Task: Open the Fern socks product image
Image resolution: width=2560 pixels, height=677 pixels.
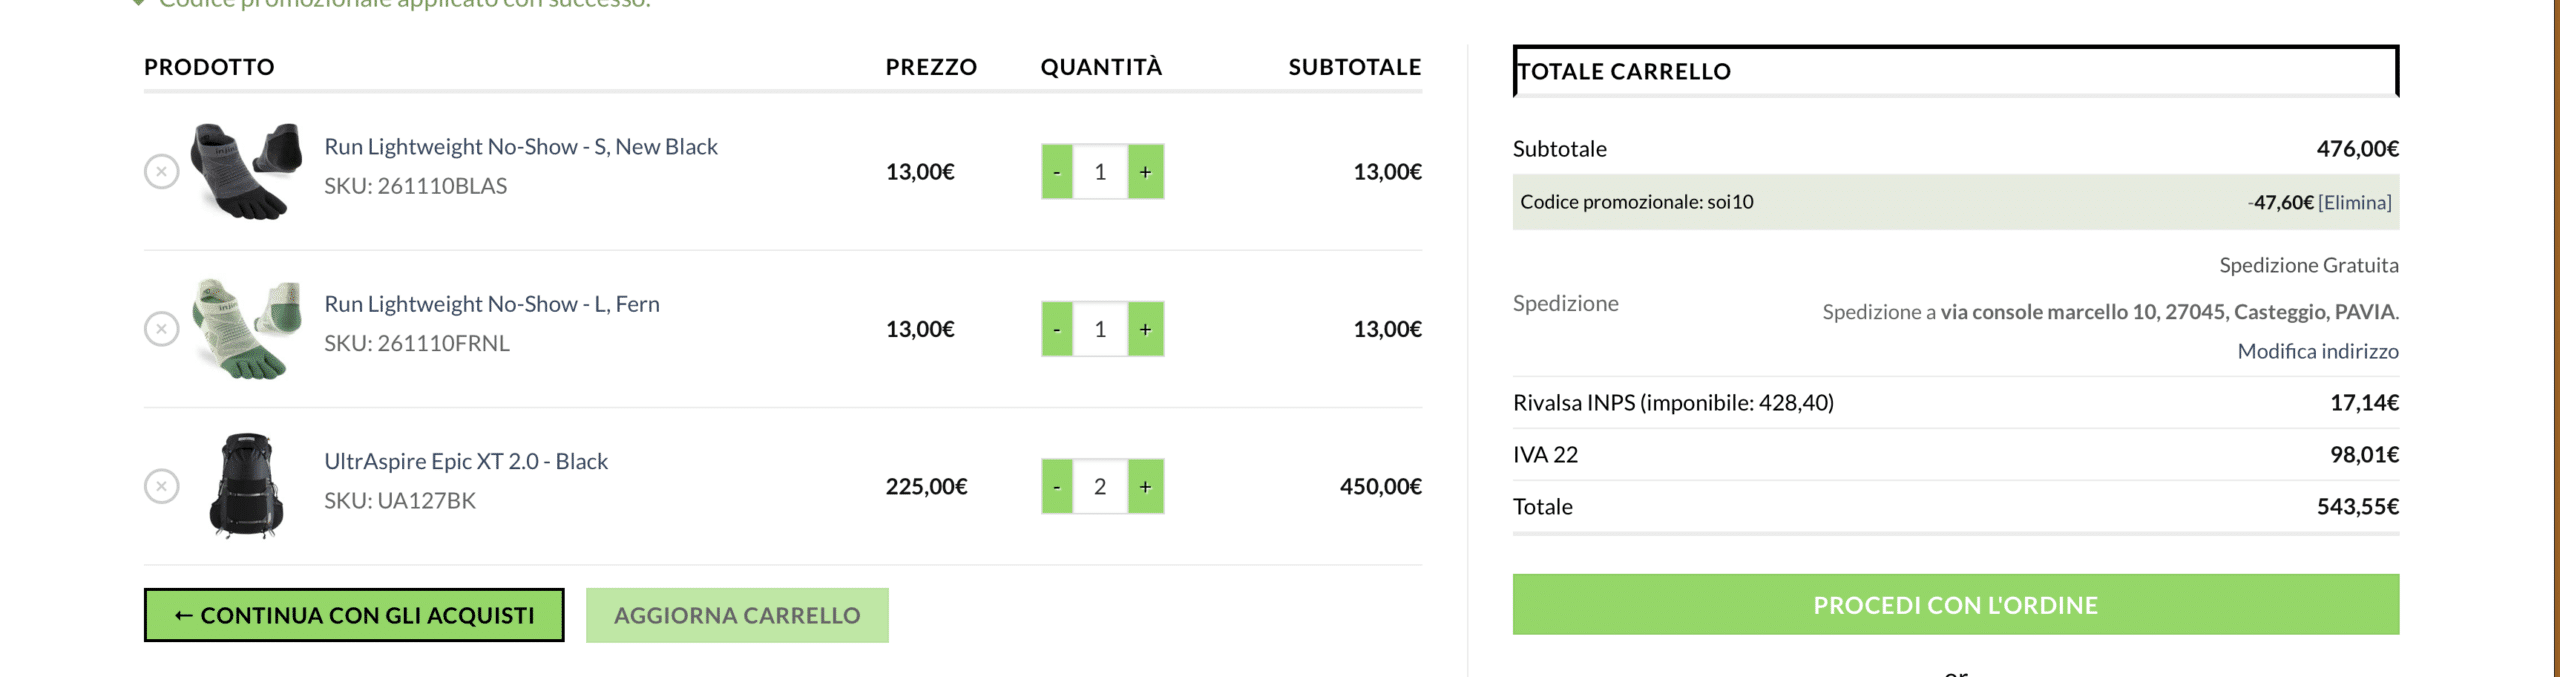Action: [x=246, y=328]
